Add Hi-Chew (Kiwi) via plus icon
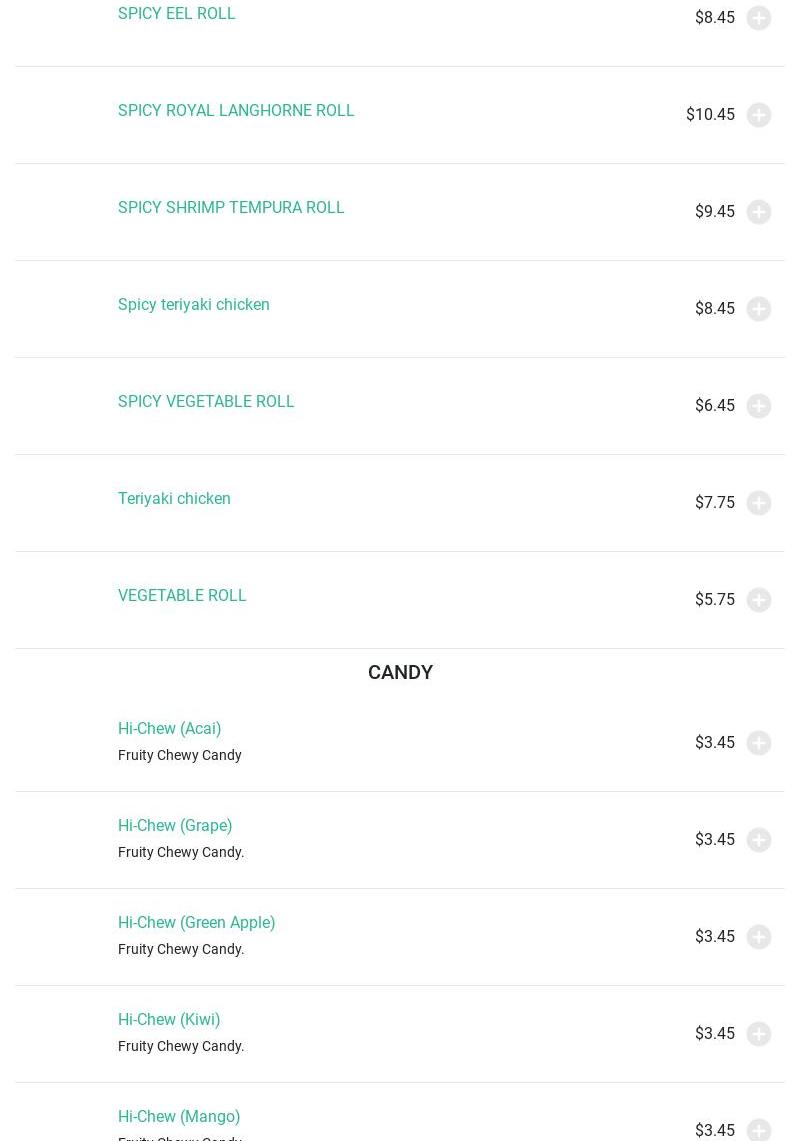The height and width of the screenshot is (1141, 800). [x=759, y=1034]
